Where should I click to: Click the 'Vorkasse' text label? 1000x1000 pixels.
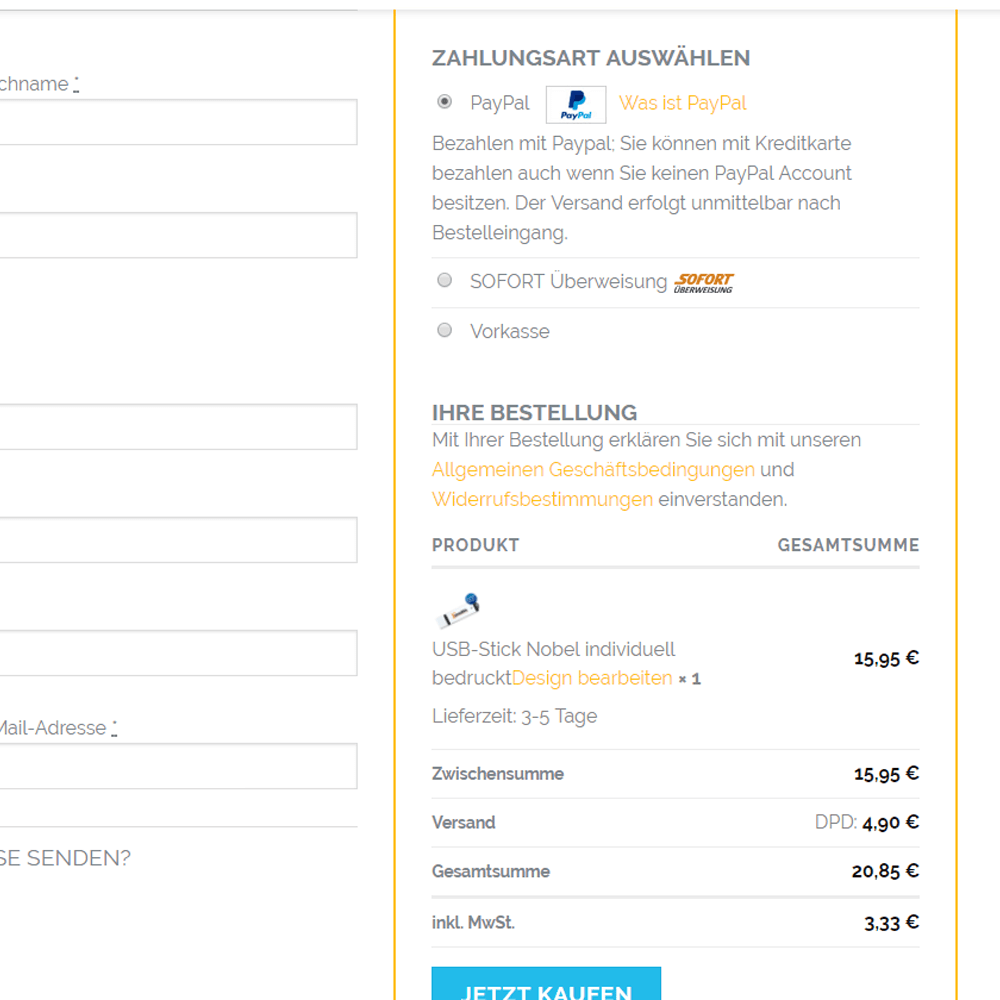(510, 332)
